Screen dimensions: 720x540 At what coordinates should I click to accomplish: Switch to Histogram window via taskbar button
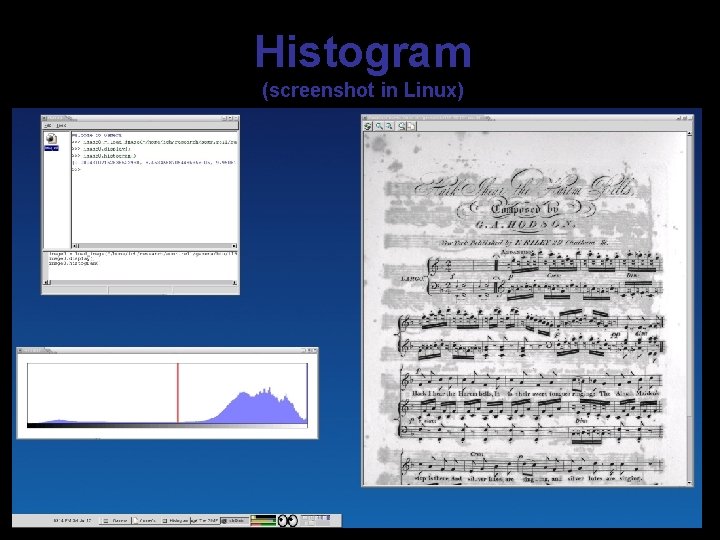click(x=175, y=521)
